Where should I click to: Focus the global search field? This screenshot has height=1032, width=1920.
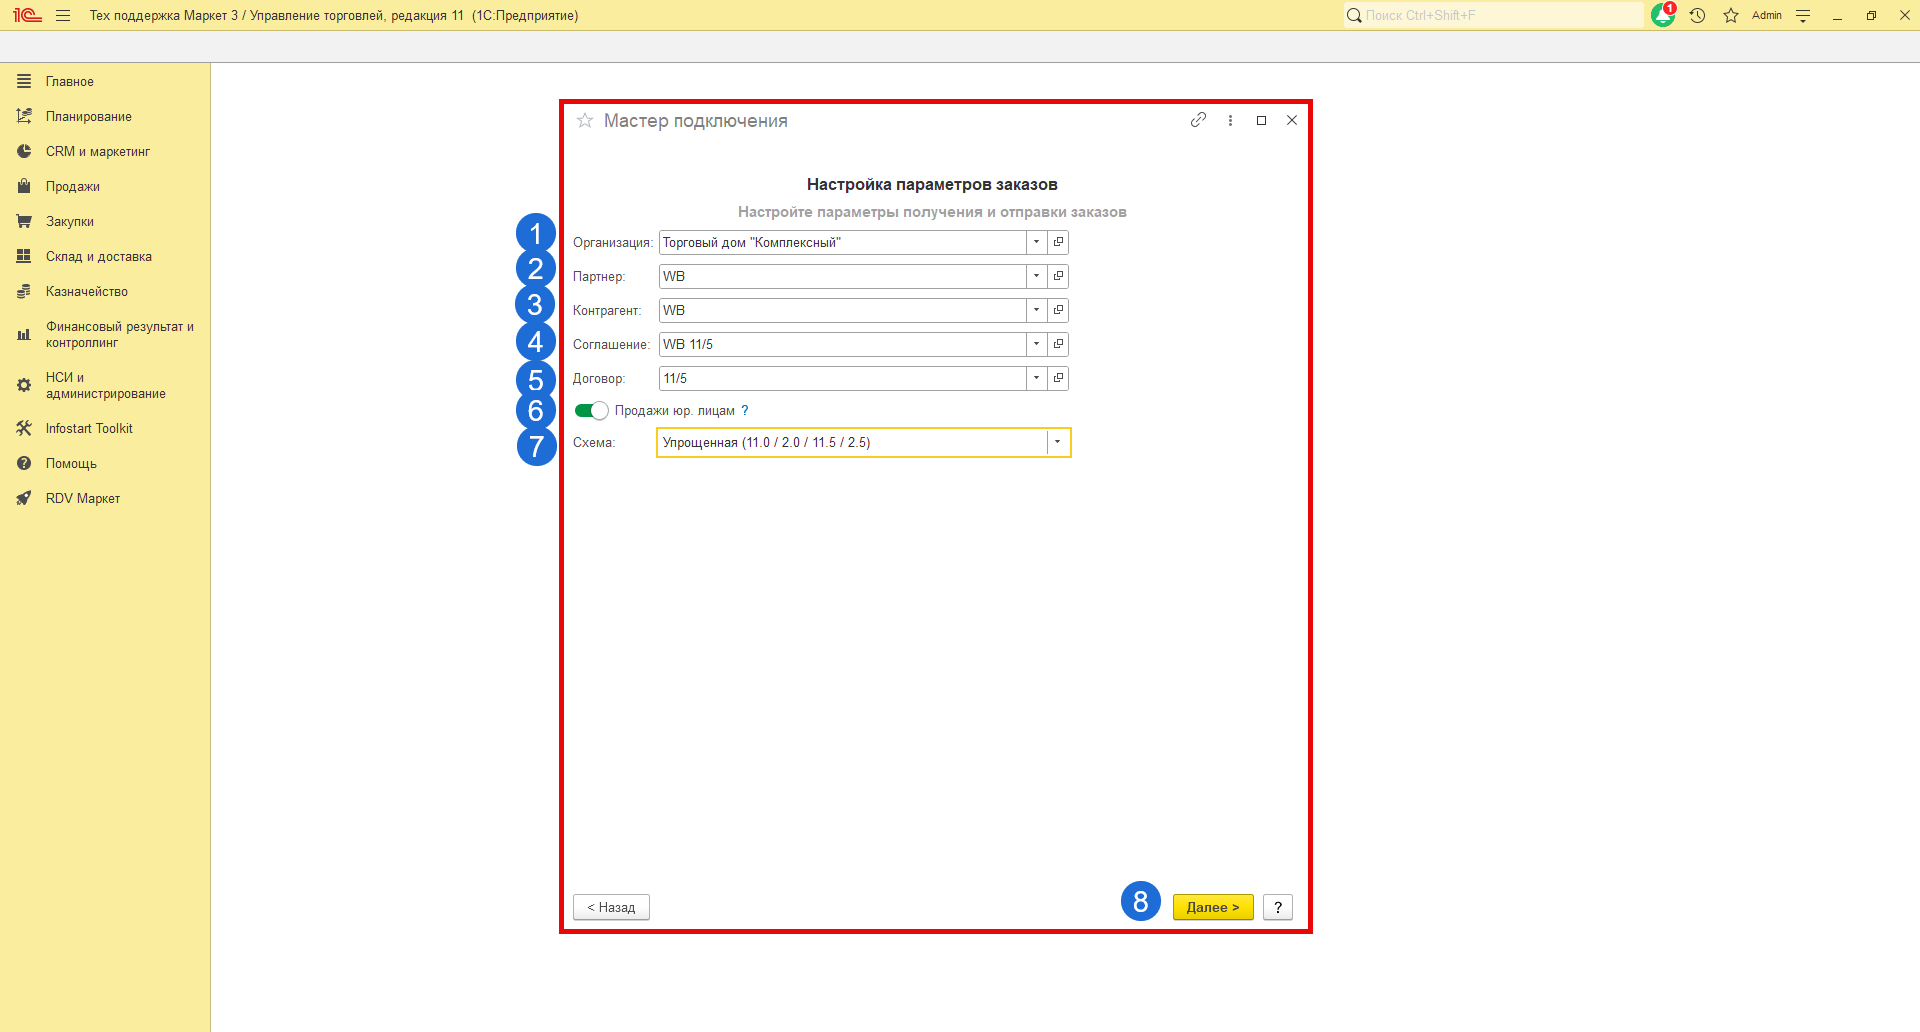pyautogui.click(x=1493, y=15)
